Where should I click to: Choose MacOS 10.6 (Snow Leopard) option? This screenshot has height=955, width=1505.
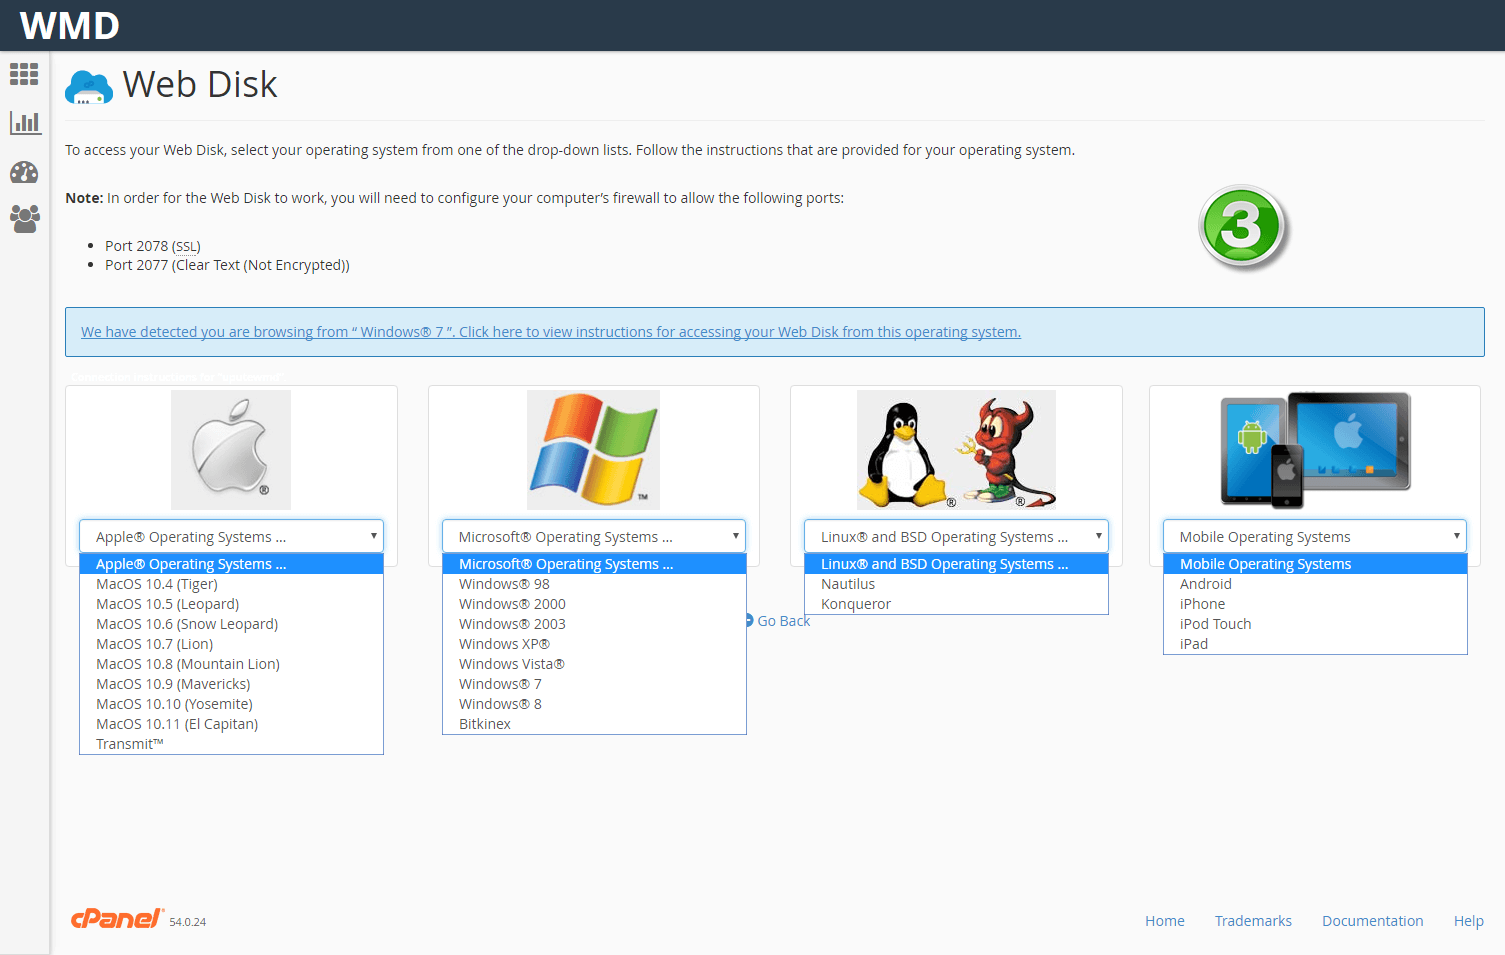pos(231,624)
